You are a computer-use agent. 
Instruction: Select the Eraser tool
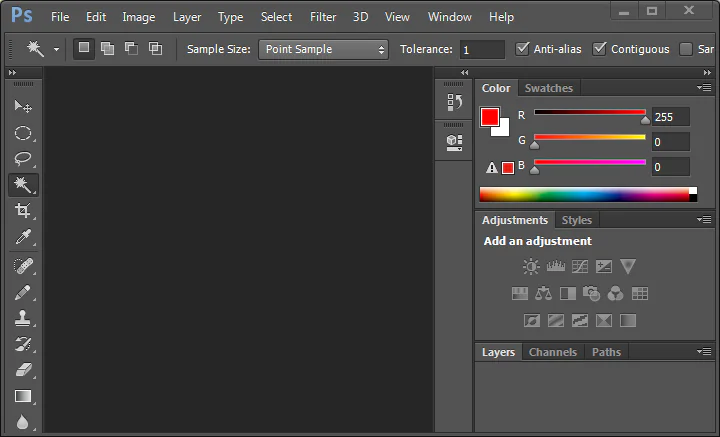coord(23,370)
